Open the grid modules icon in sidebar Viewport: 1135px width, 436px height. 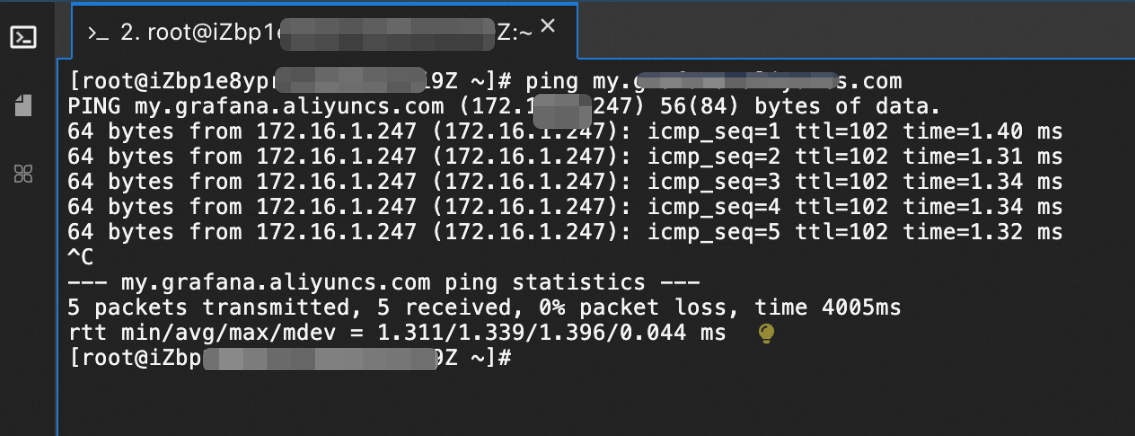(24, 173)
